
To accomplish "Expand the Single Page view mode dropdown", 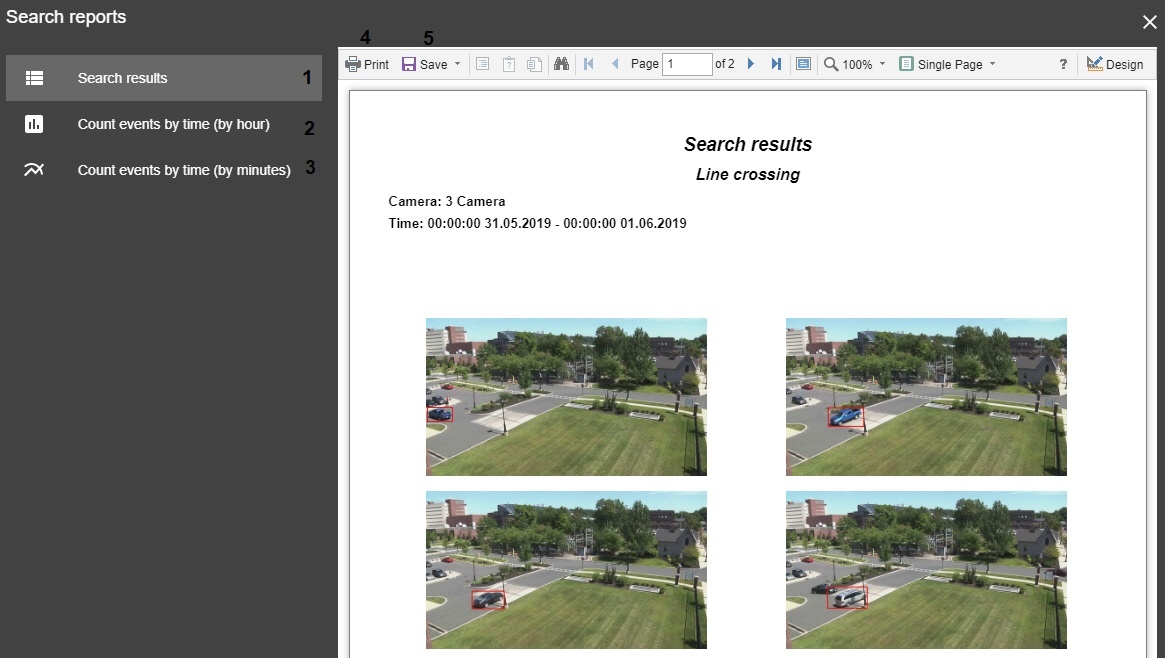I will [947, 64].
